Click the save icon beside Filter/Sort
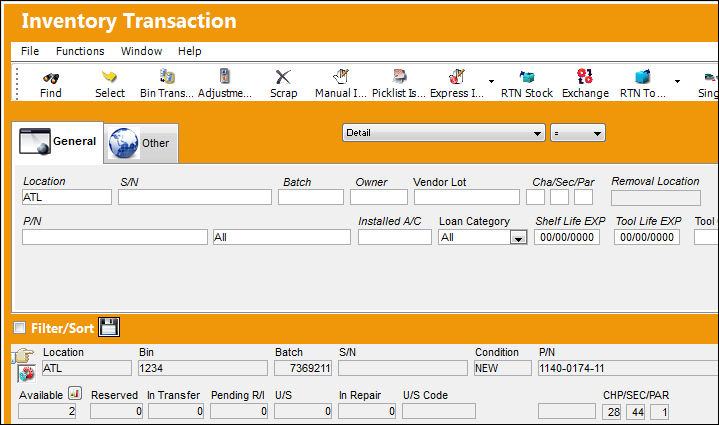This screenshot has width=719, height=425. (109, 327)
